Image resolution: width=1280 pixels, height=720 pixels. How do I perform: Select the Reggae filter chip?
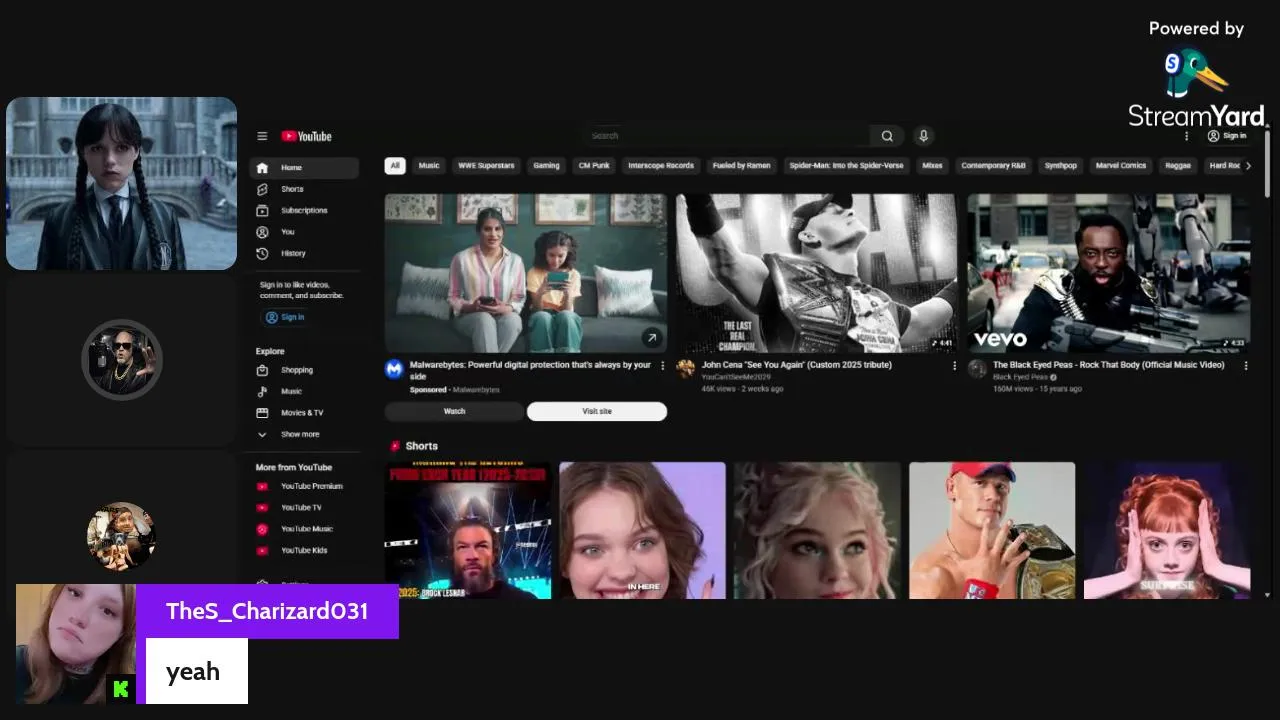[x=1178, y=165]
